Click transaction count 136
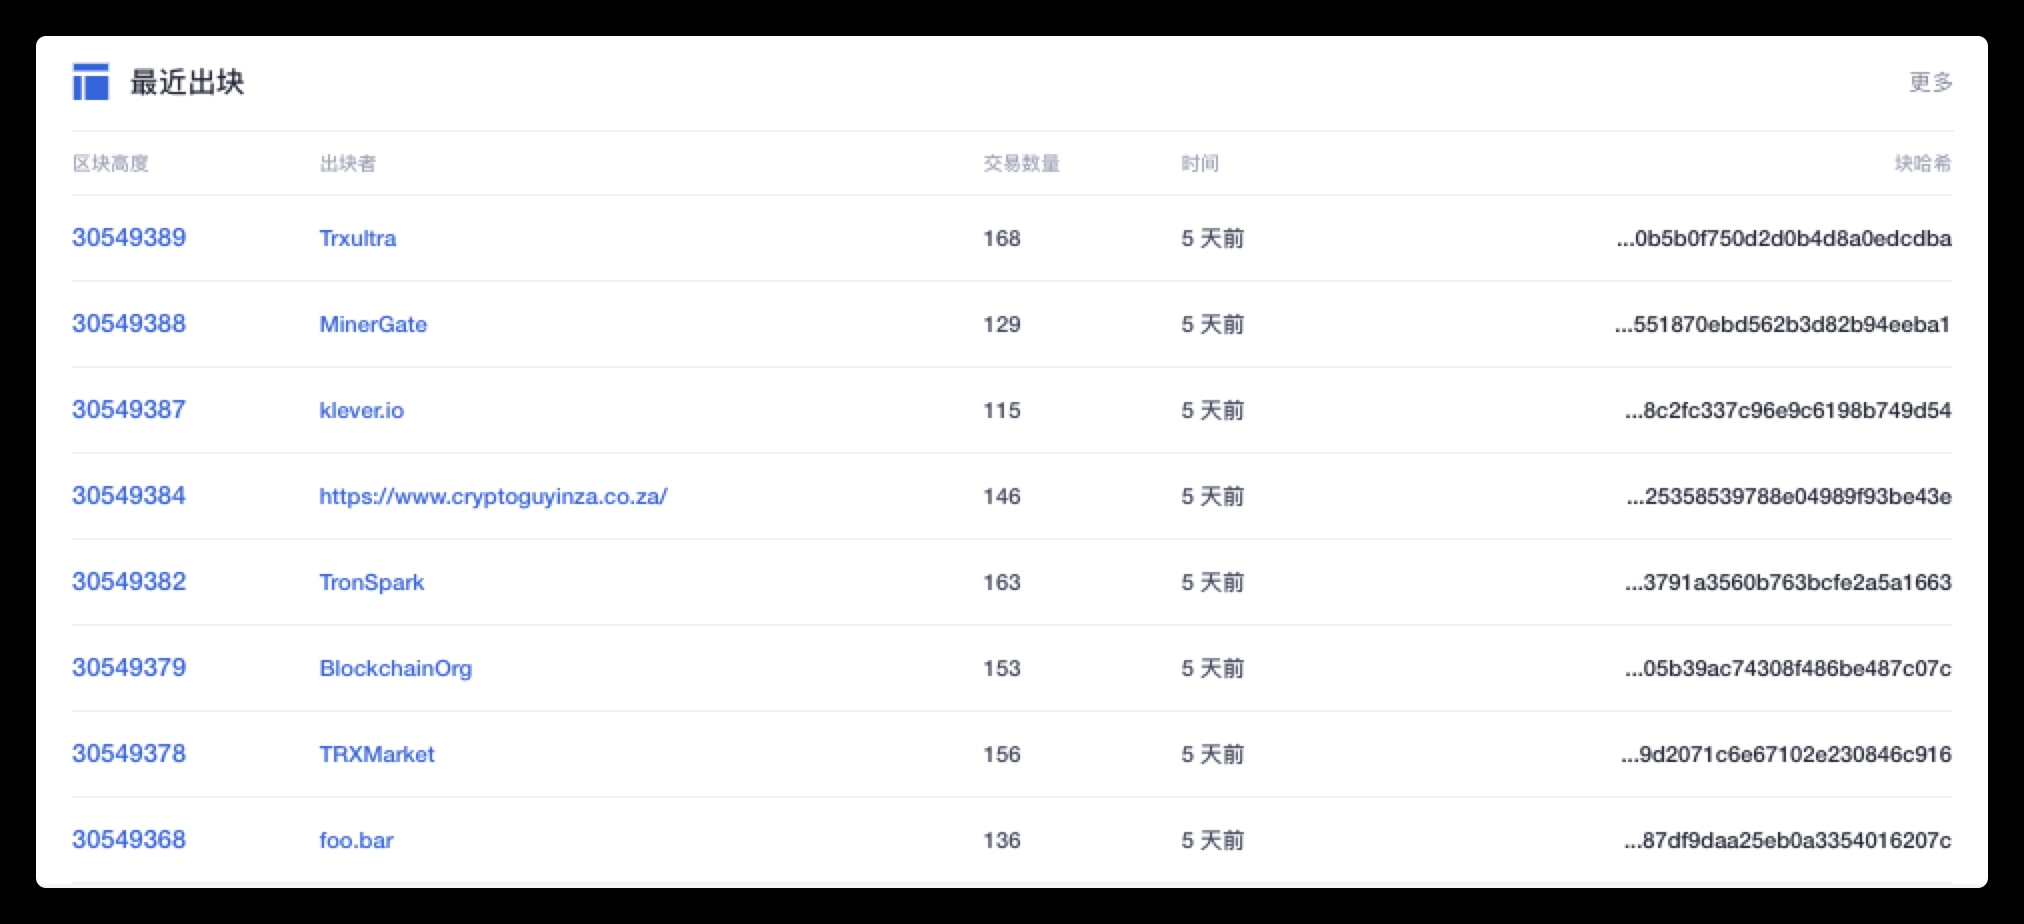The height and width of the screenshot is (924, 2024). [x=1002, y=840]
